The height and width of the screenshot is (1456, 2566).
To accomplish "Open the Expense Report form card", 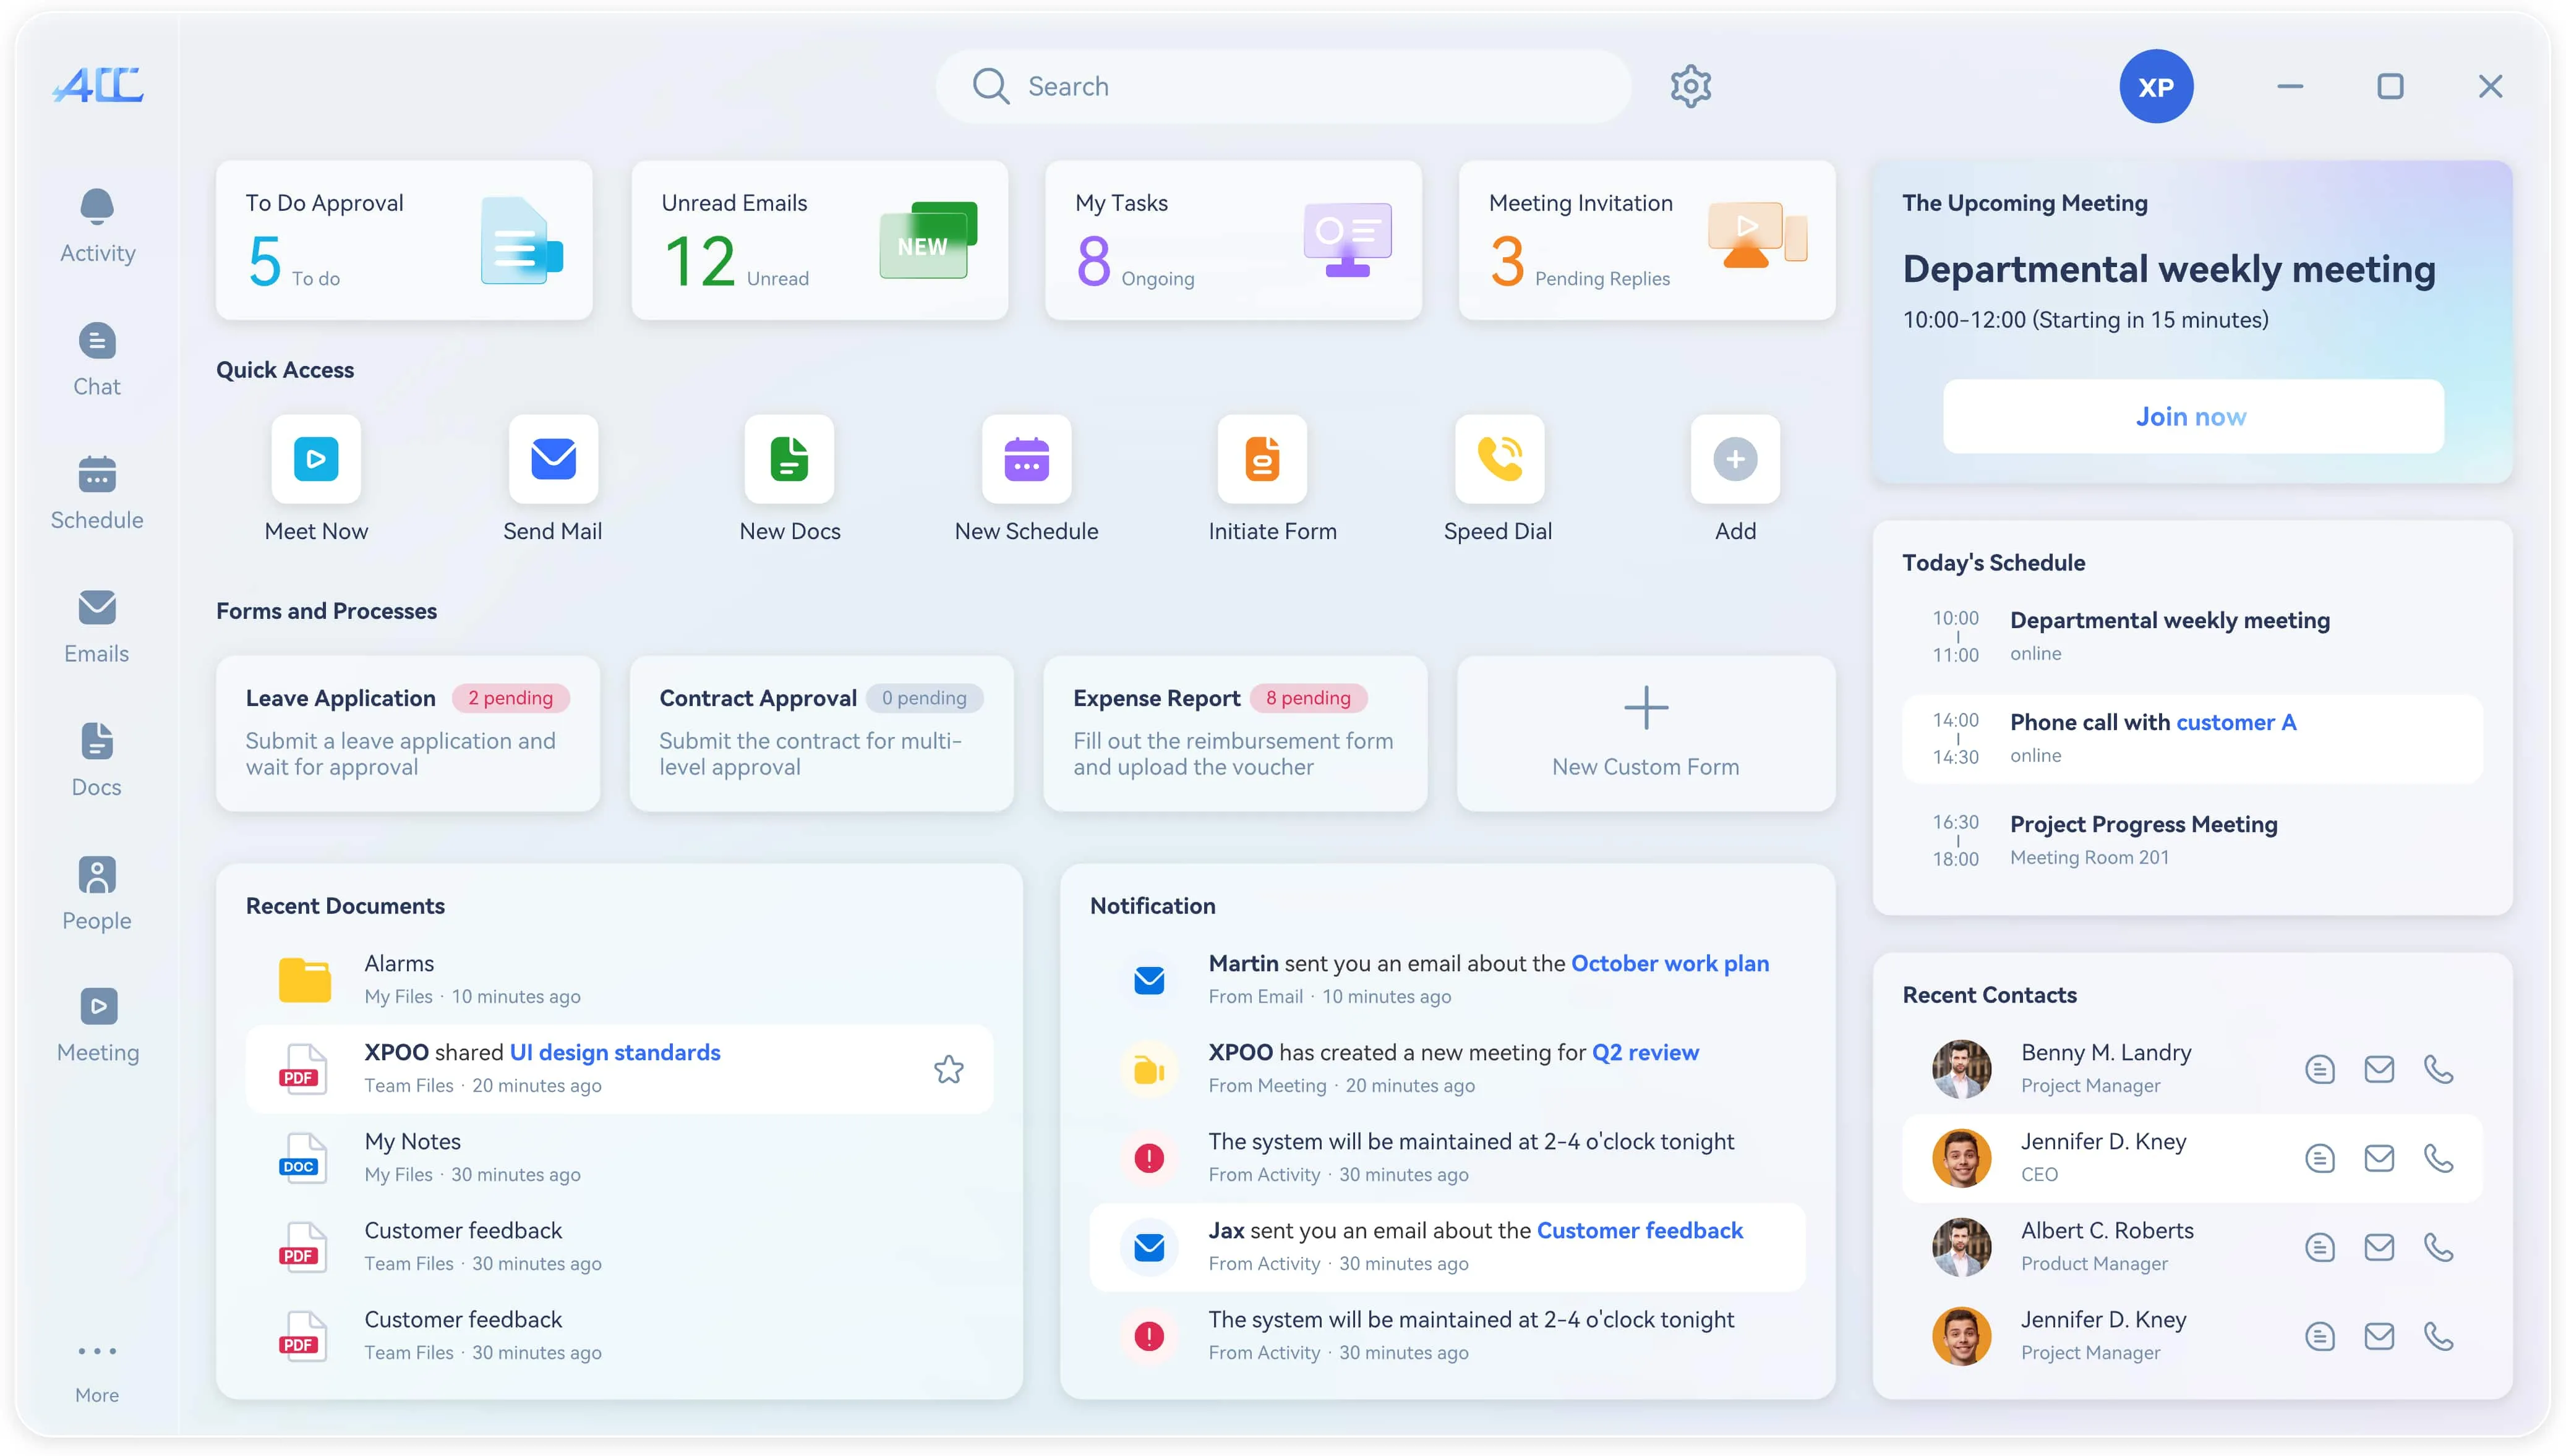I will point(1234,732).
